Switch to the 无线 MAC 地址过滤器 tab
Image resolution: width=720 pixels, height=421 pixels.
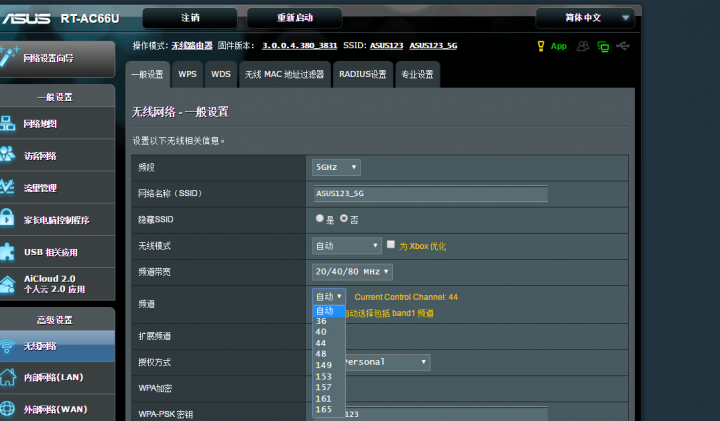285,74
